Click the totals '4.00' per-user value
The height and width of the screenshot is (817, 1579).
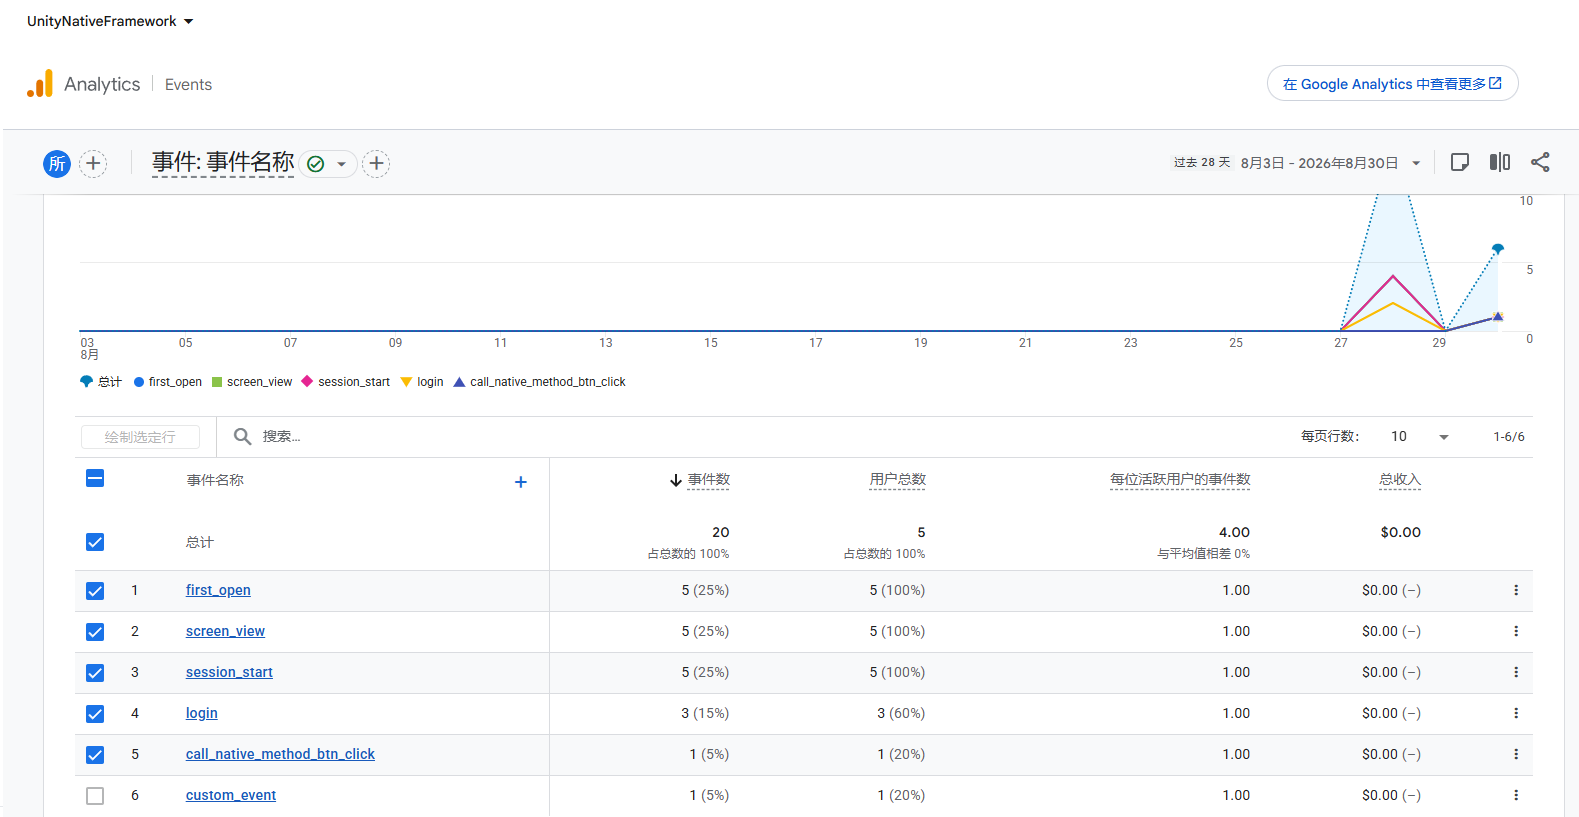[1234, 532]
